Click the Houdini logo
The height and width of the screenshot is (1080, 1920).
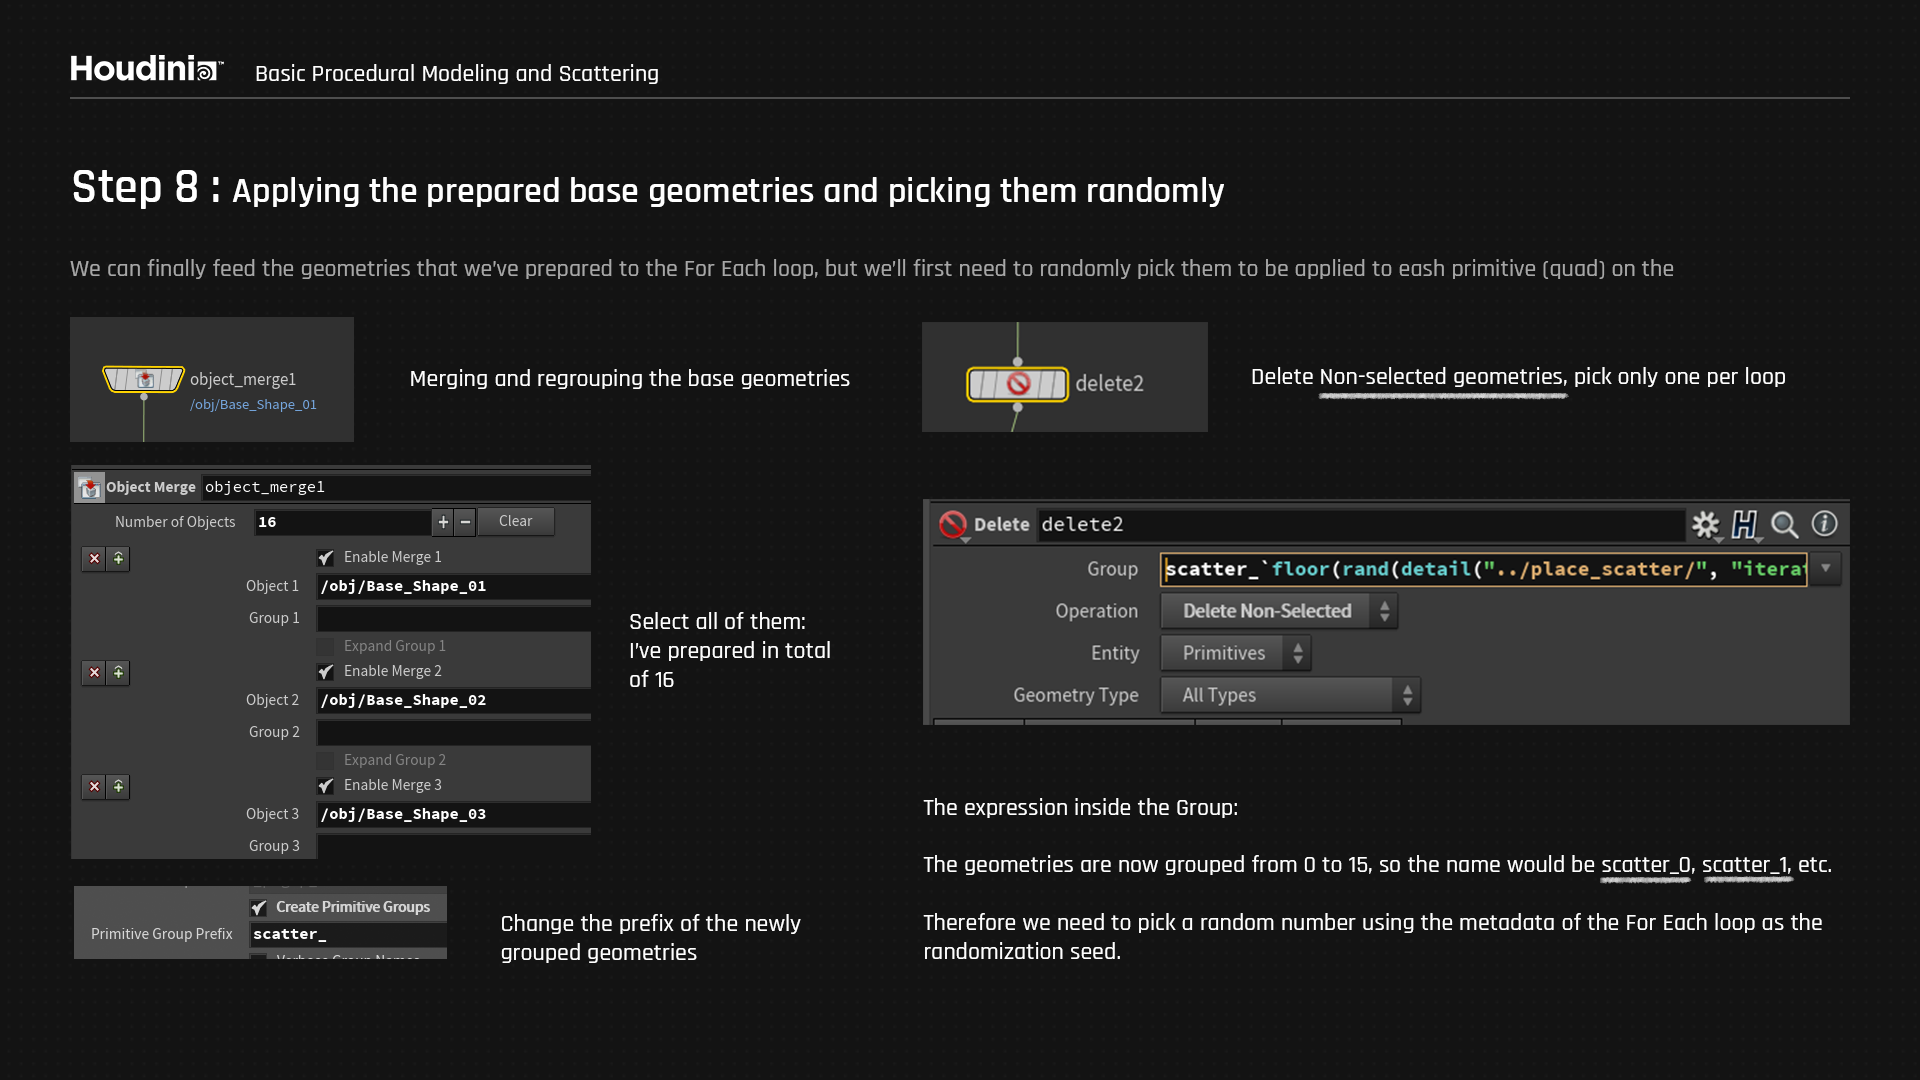click(x=146, y=69)
